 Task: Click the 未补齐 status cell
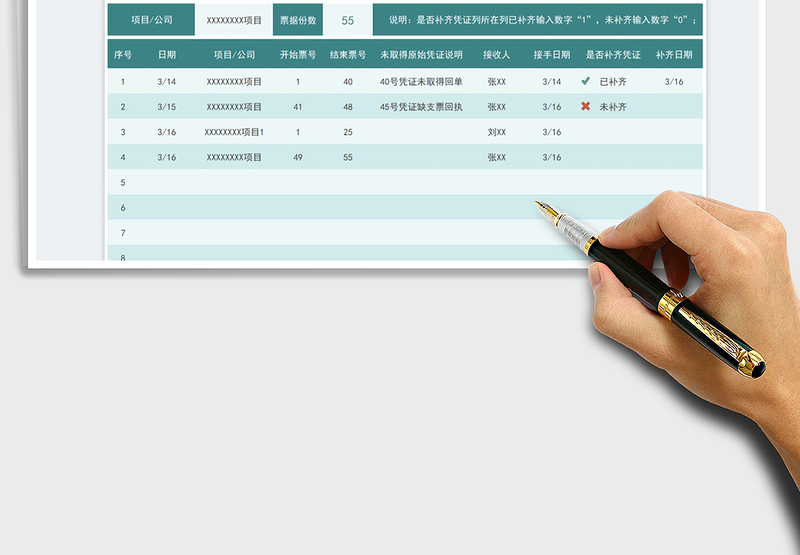pyautogui.click(x=613, y=107)
